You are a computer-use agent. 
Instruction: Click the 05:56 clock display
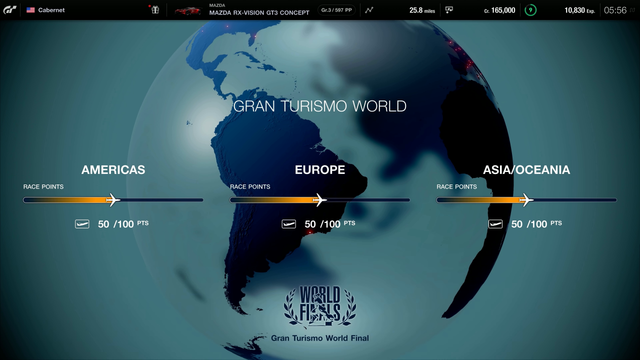(615, 10)
